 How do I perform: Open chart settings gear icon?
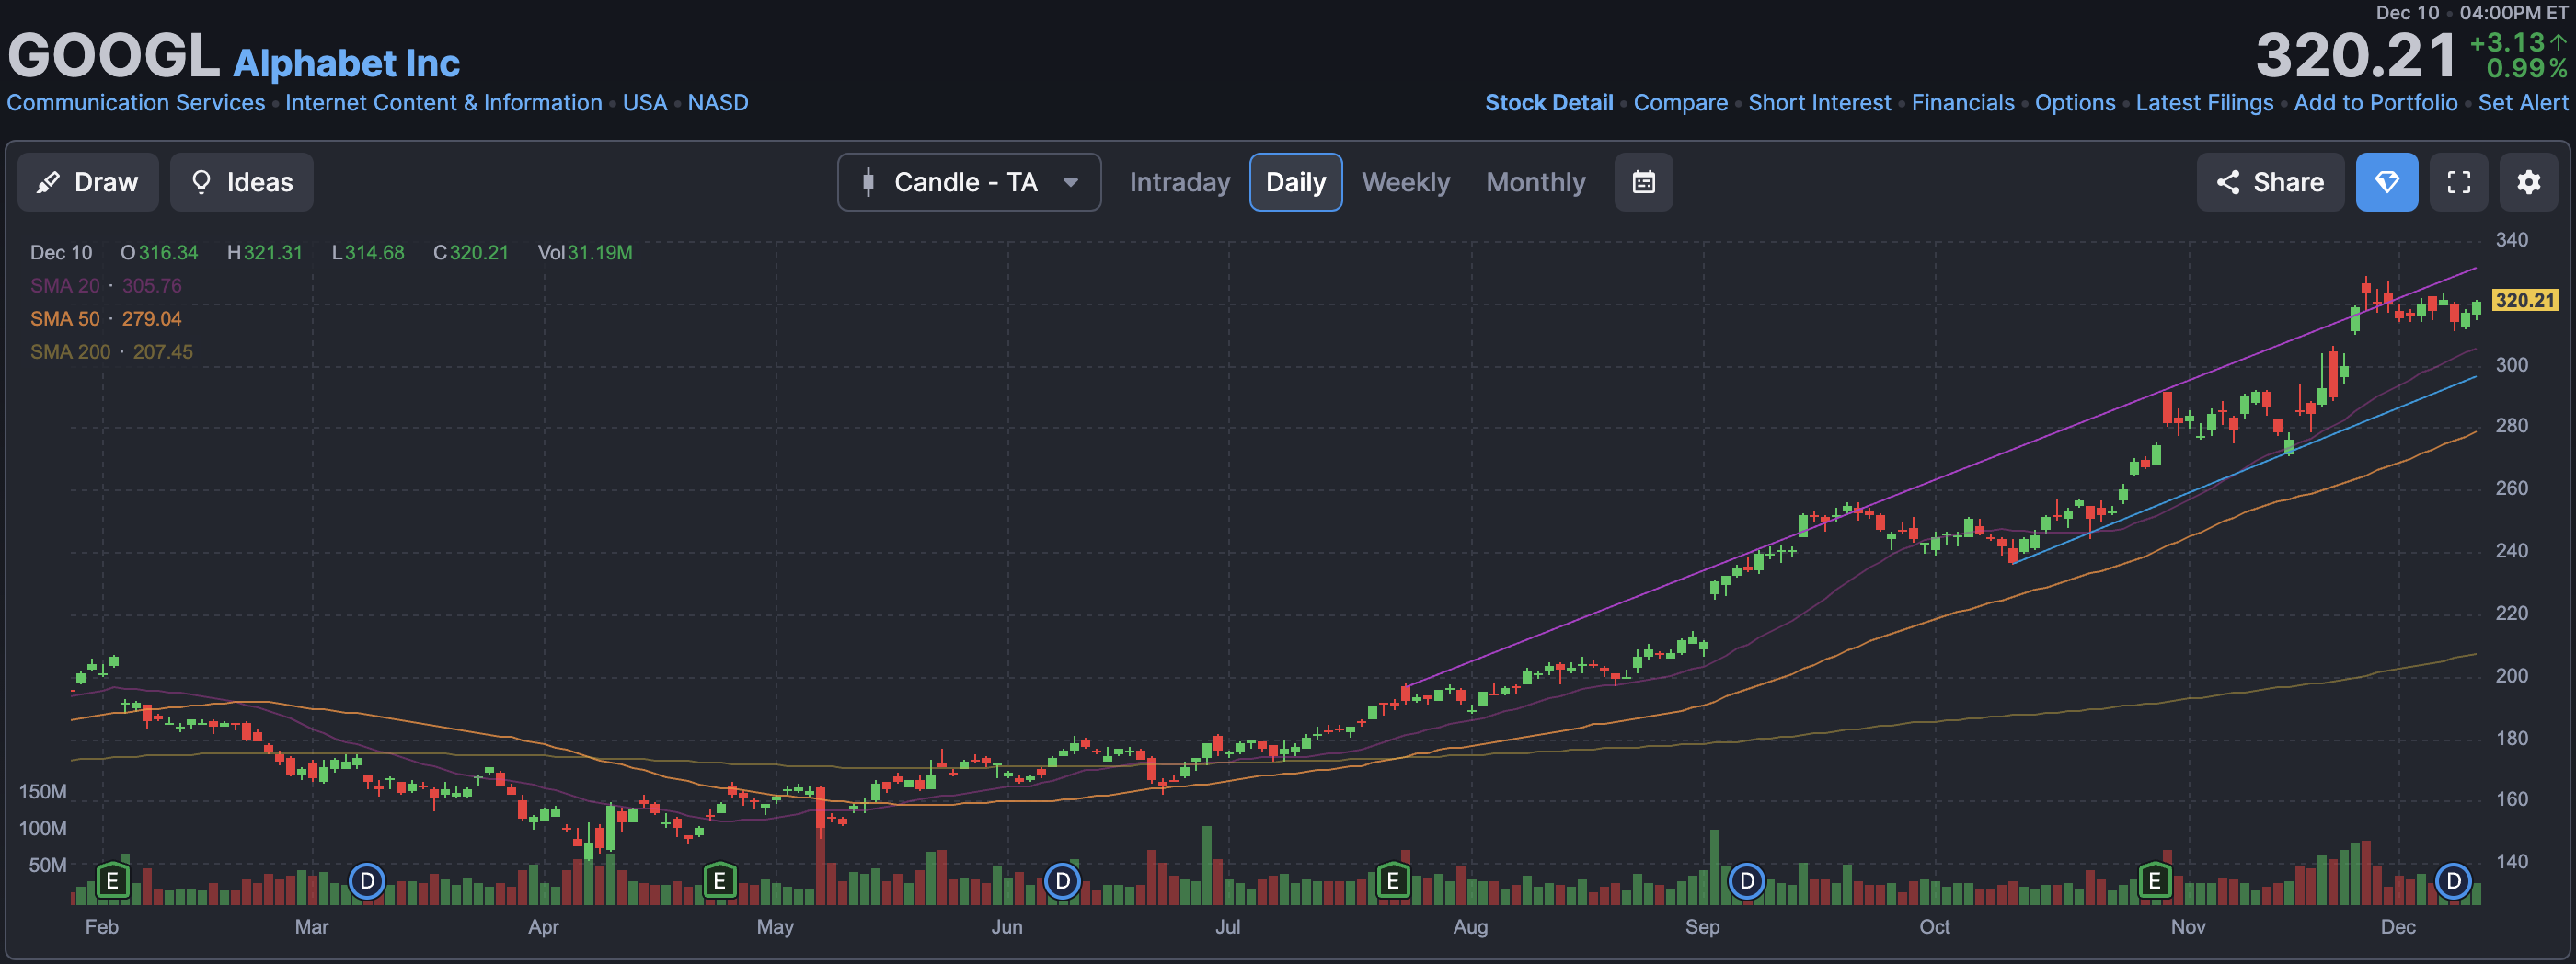(x=2528, y=182)
